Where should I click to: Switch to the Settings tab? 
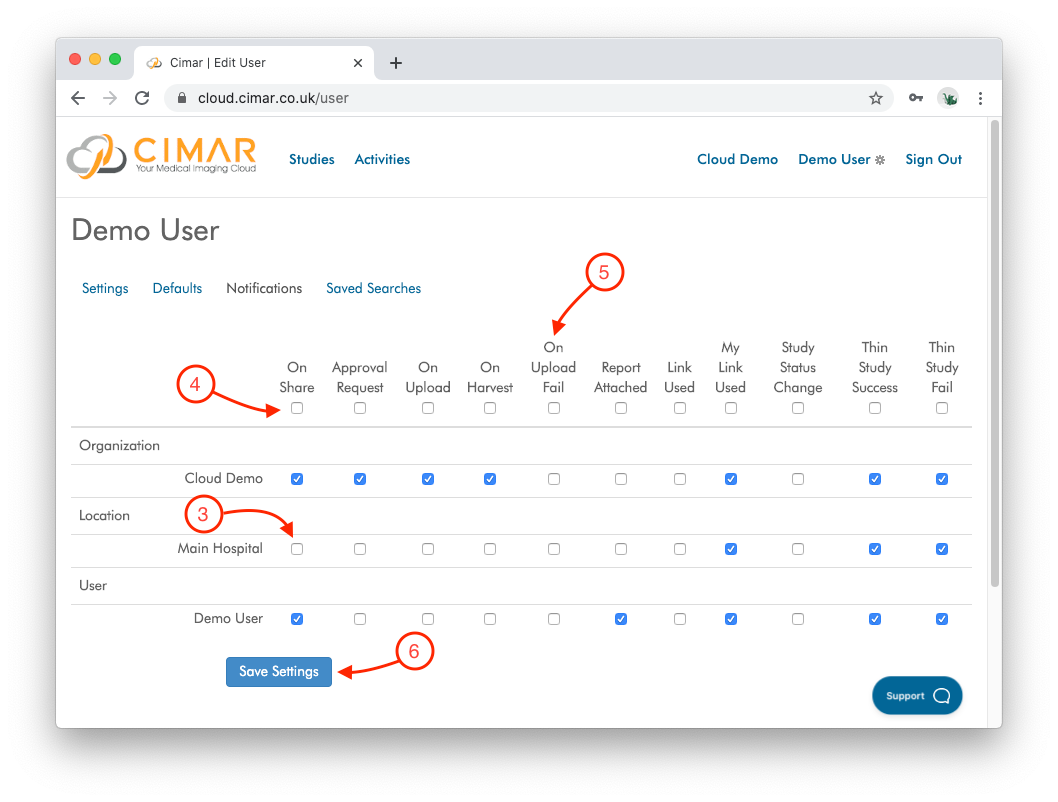[105, 289]
